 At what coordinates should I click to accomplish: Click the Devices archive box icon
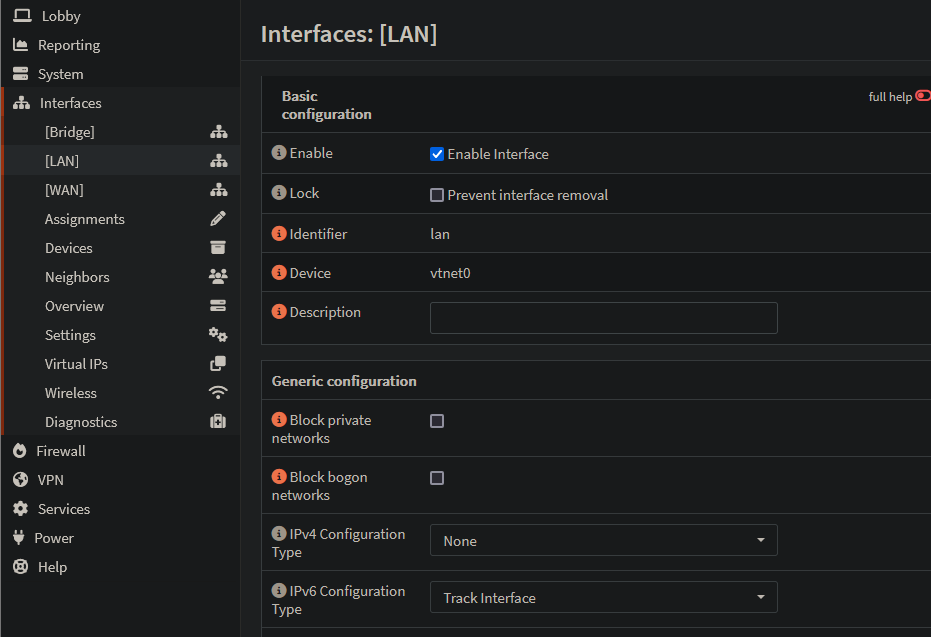click(218, 248)
